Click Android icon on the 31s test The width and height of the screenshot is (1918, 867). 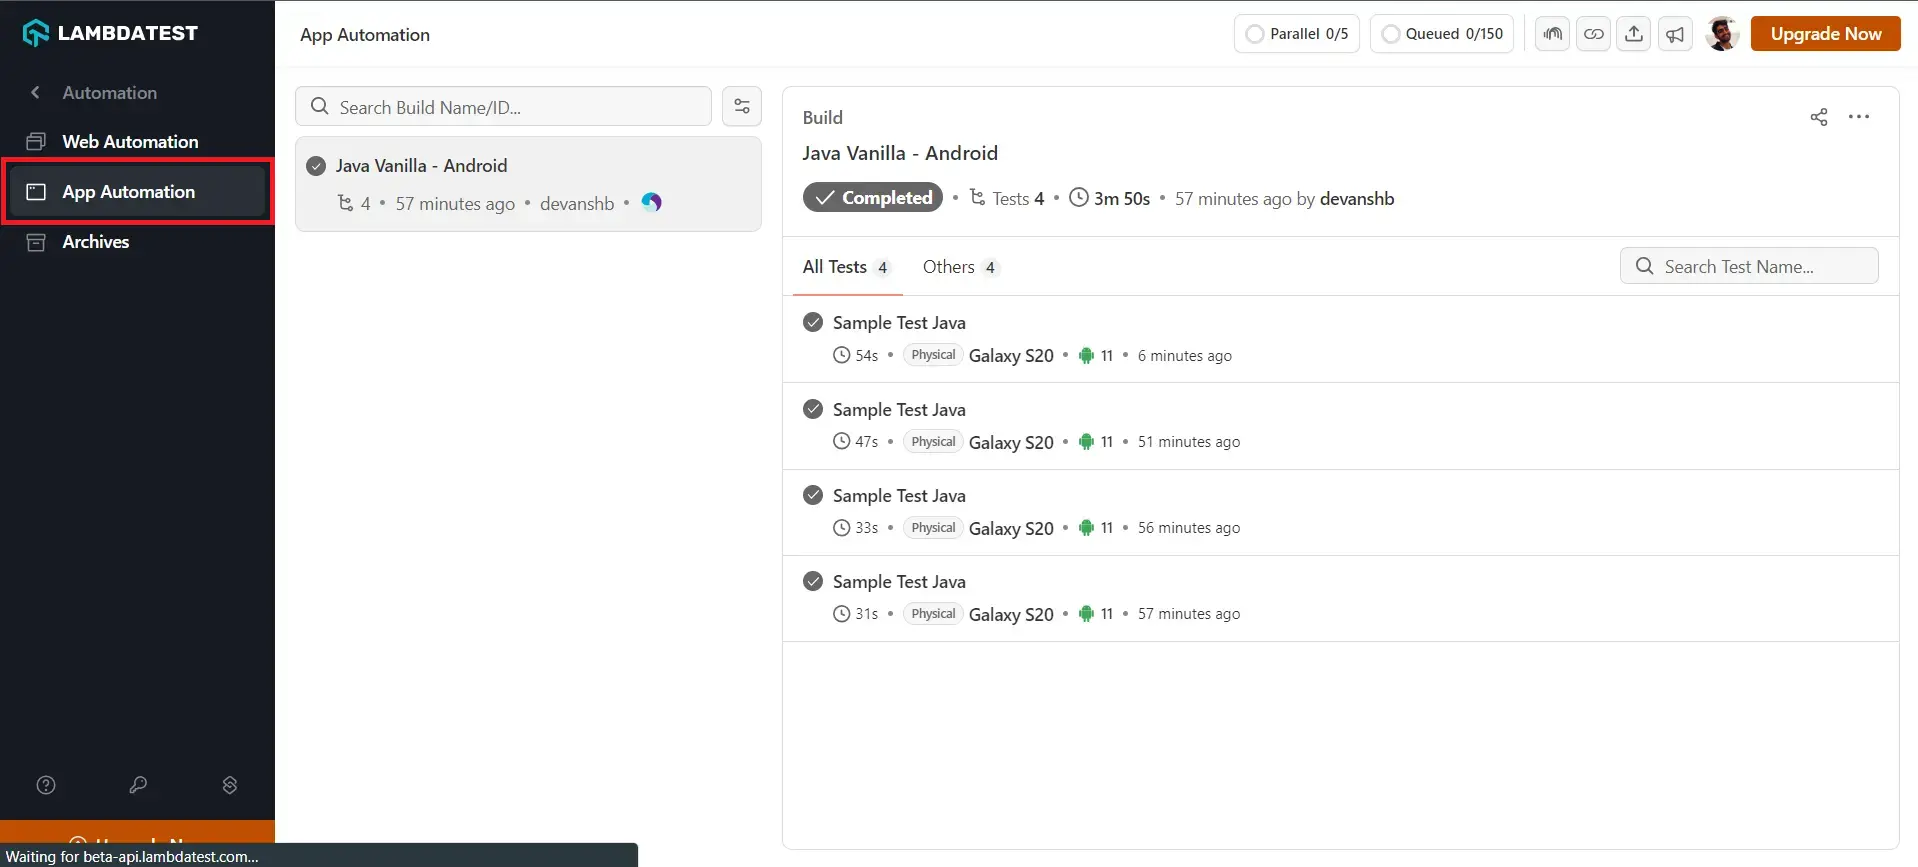click(1086, 614)
